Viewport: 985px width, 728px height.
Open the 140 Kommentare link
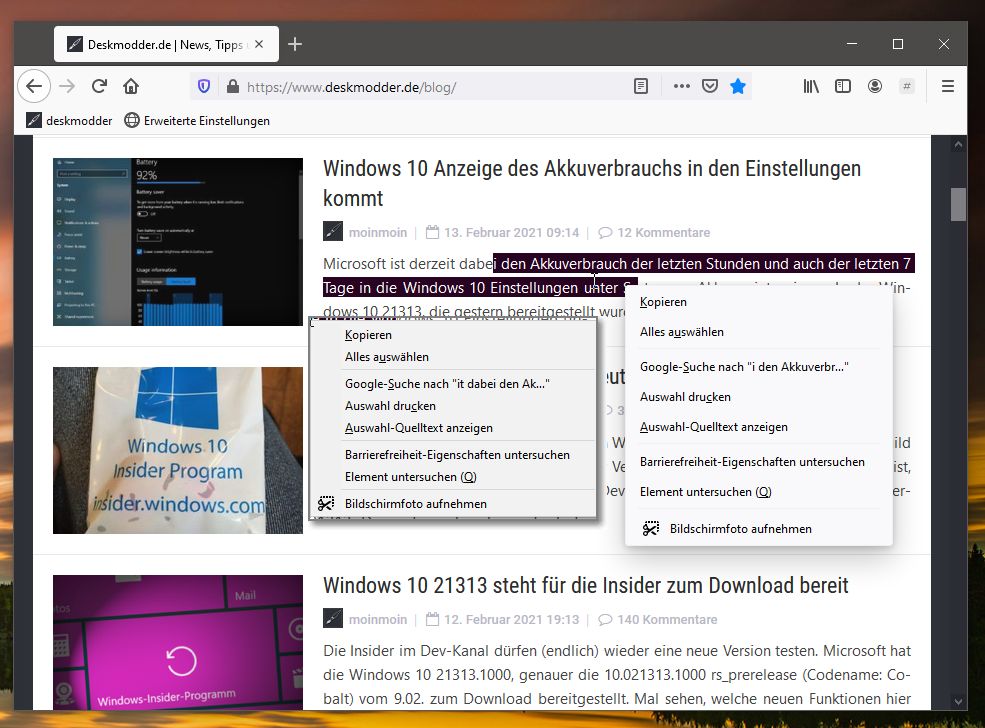click(x=667, y=619)
